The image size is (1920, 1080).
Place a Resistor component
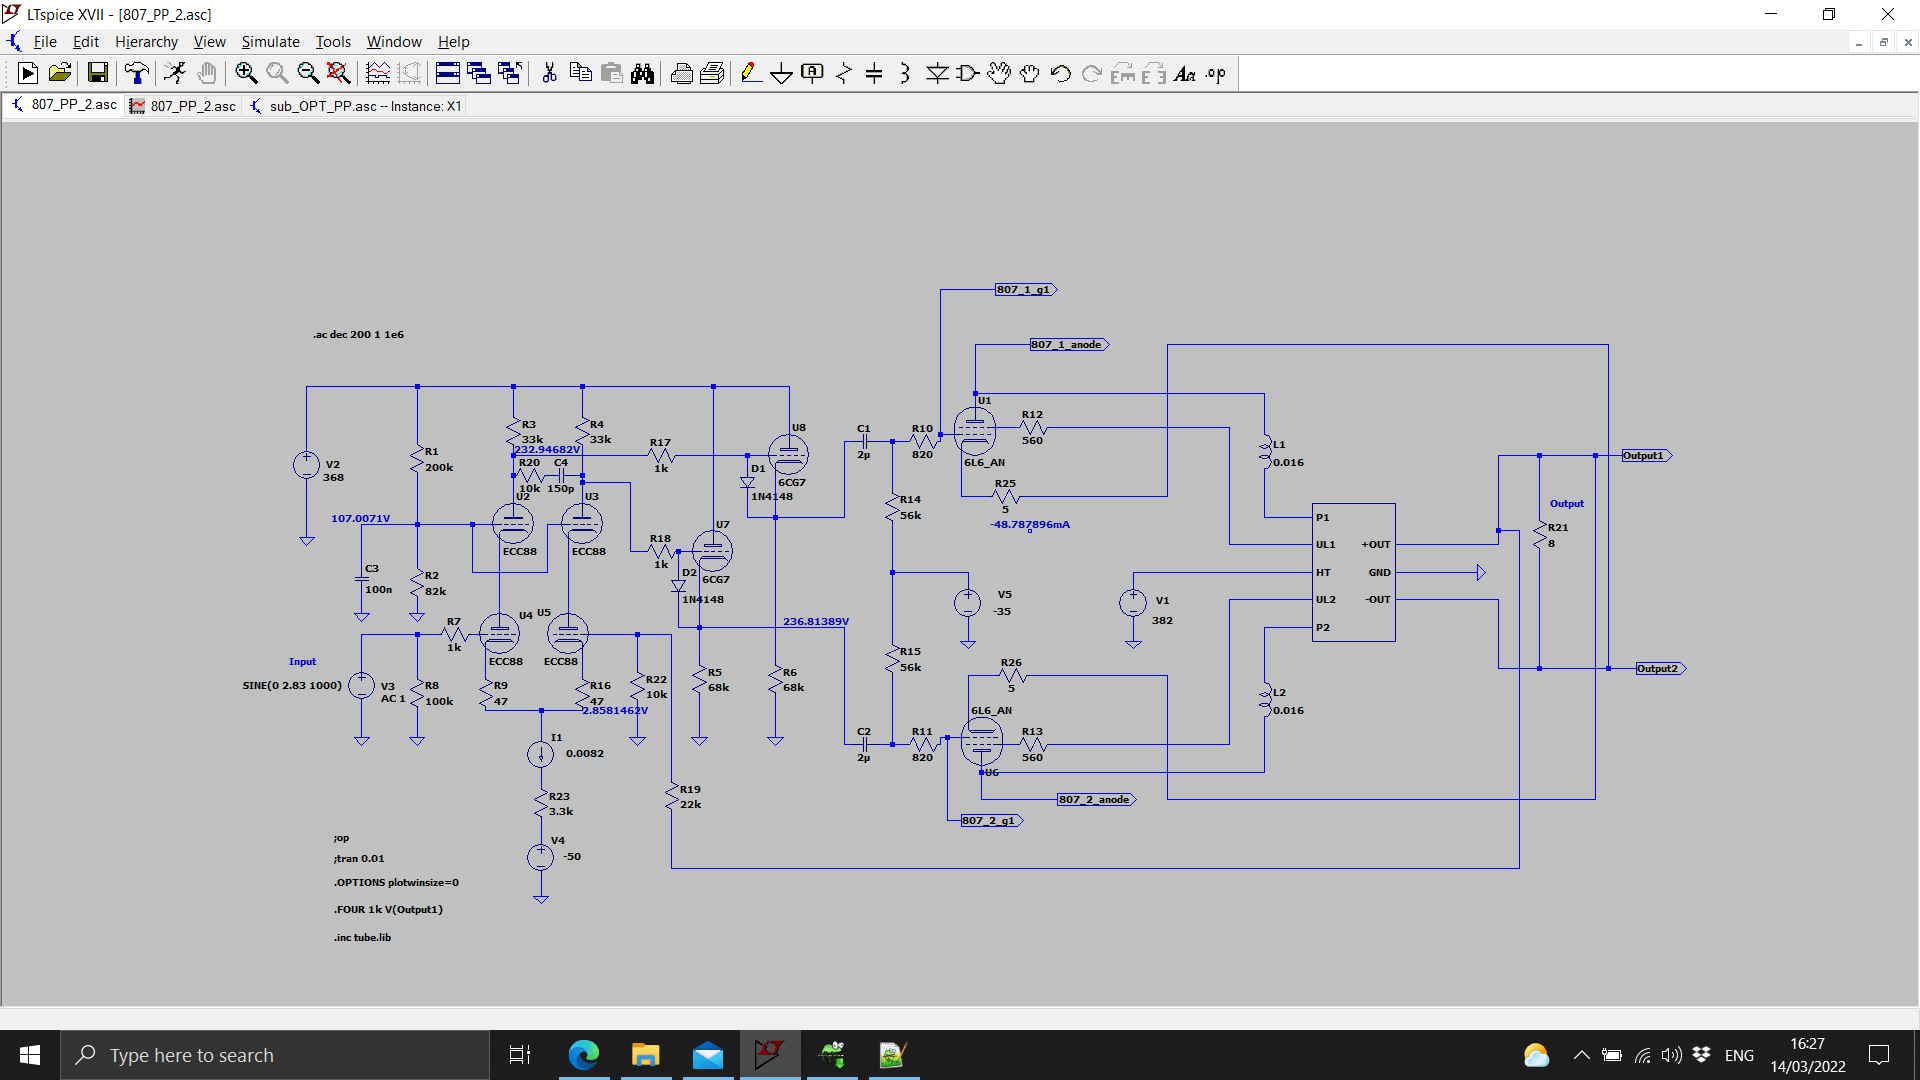[843, 73]
